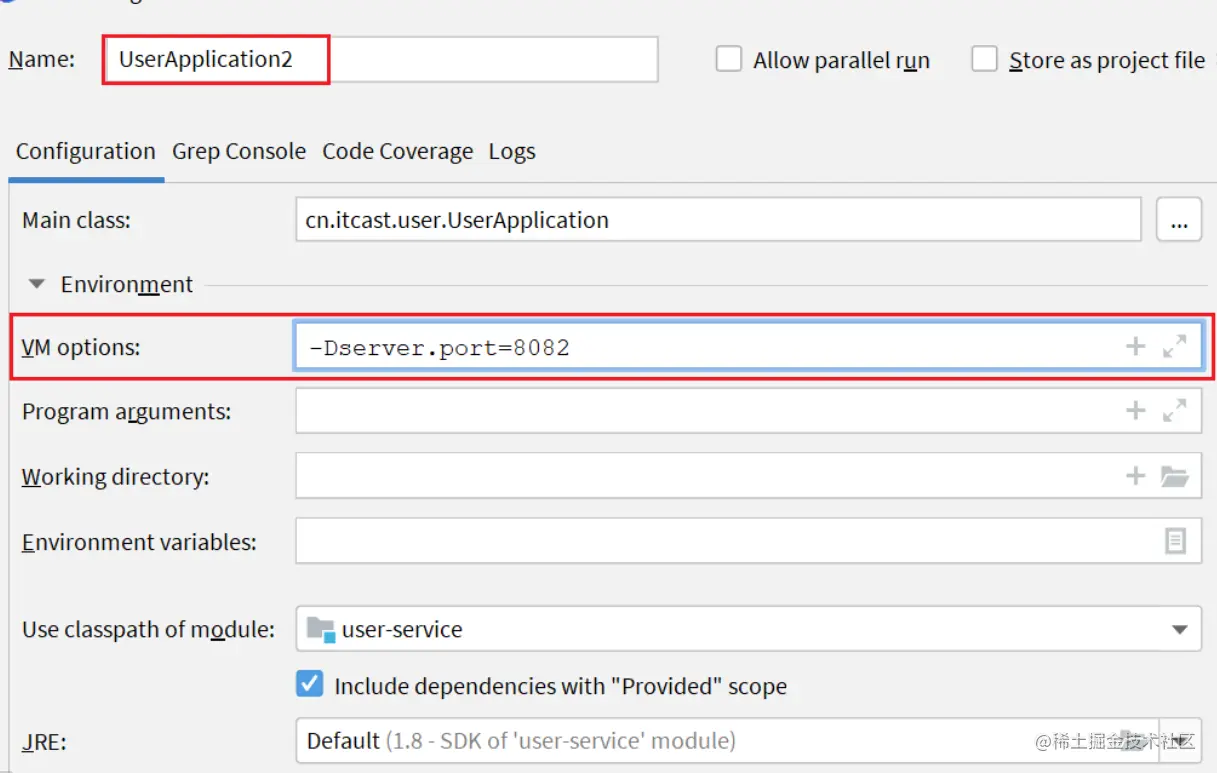Image resolution: width=1217 pixels, height=773 pixels.
Task: Click the plus icon in Program arguments
Action: point(1135,410)
